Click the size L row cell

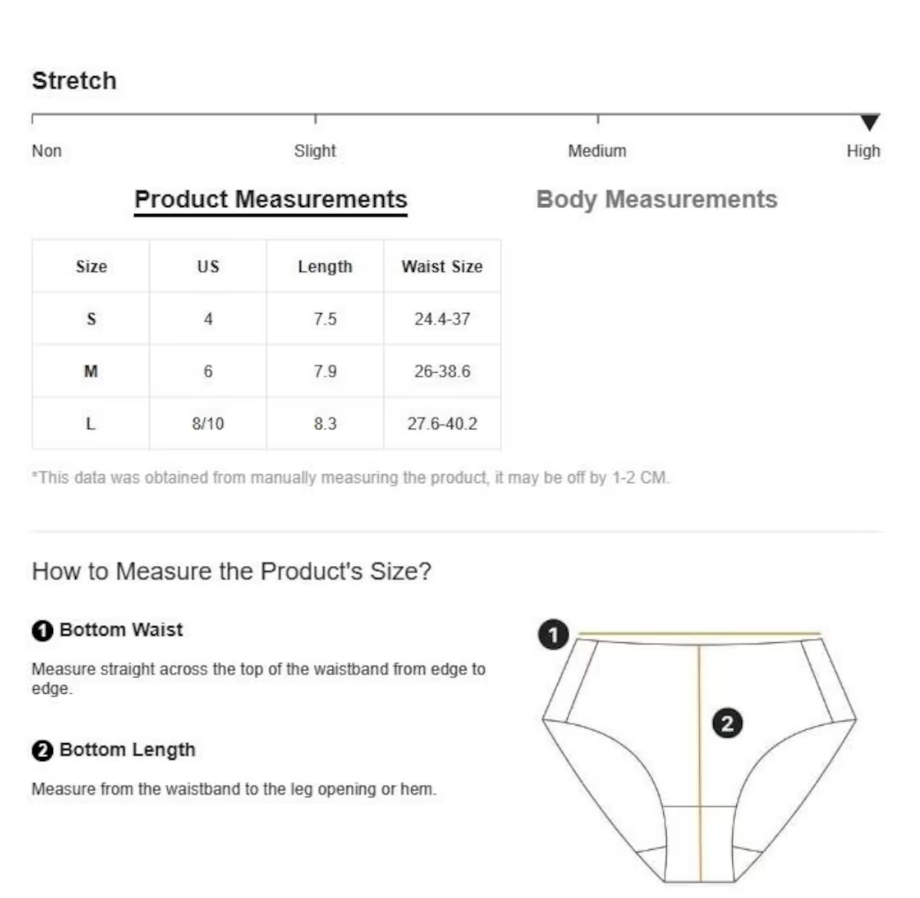click(91, 423)
